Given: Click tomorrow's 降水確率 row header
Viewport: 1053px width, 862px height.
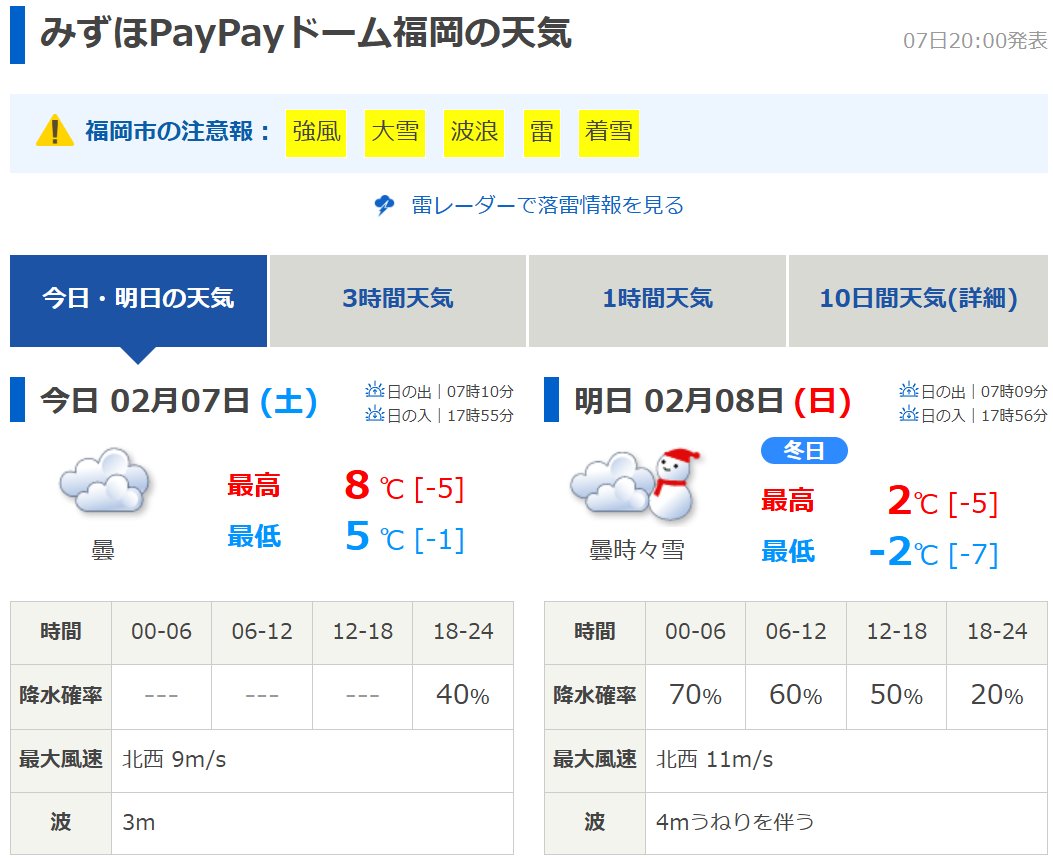Looking at the screenshot, I should pyautogui.click(x=595, y=696).
